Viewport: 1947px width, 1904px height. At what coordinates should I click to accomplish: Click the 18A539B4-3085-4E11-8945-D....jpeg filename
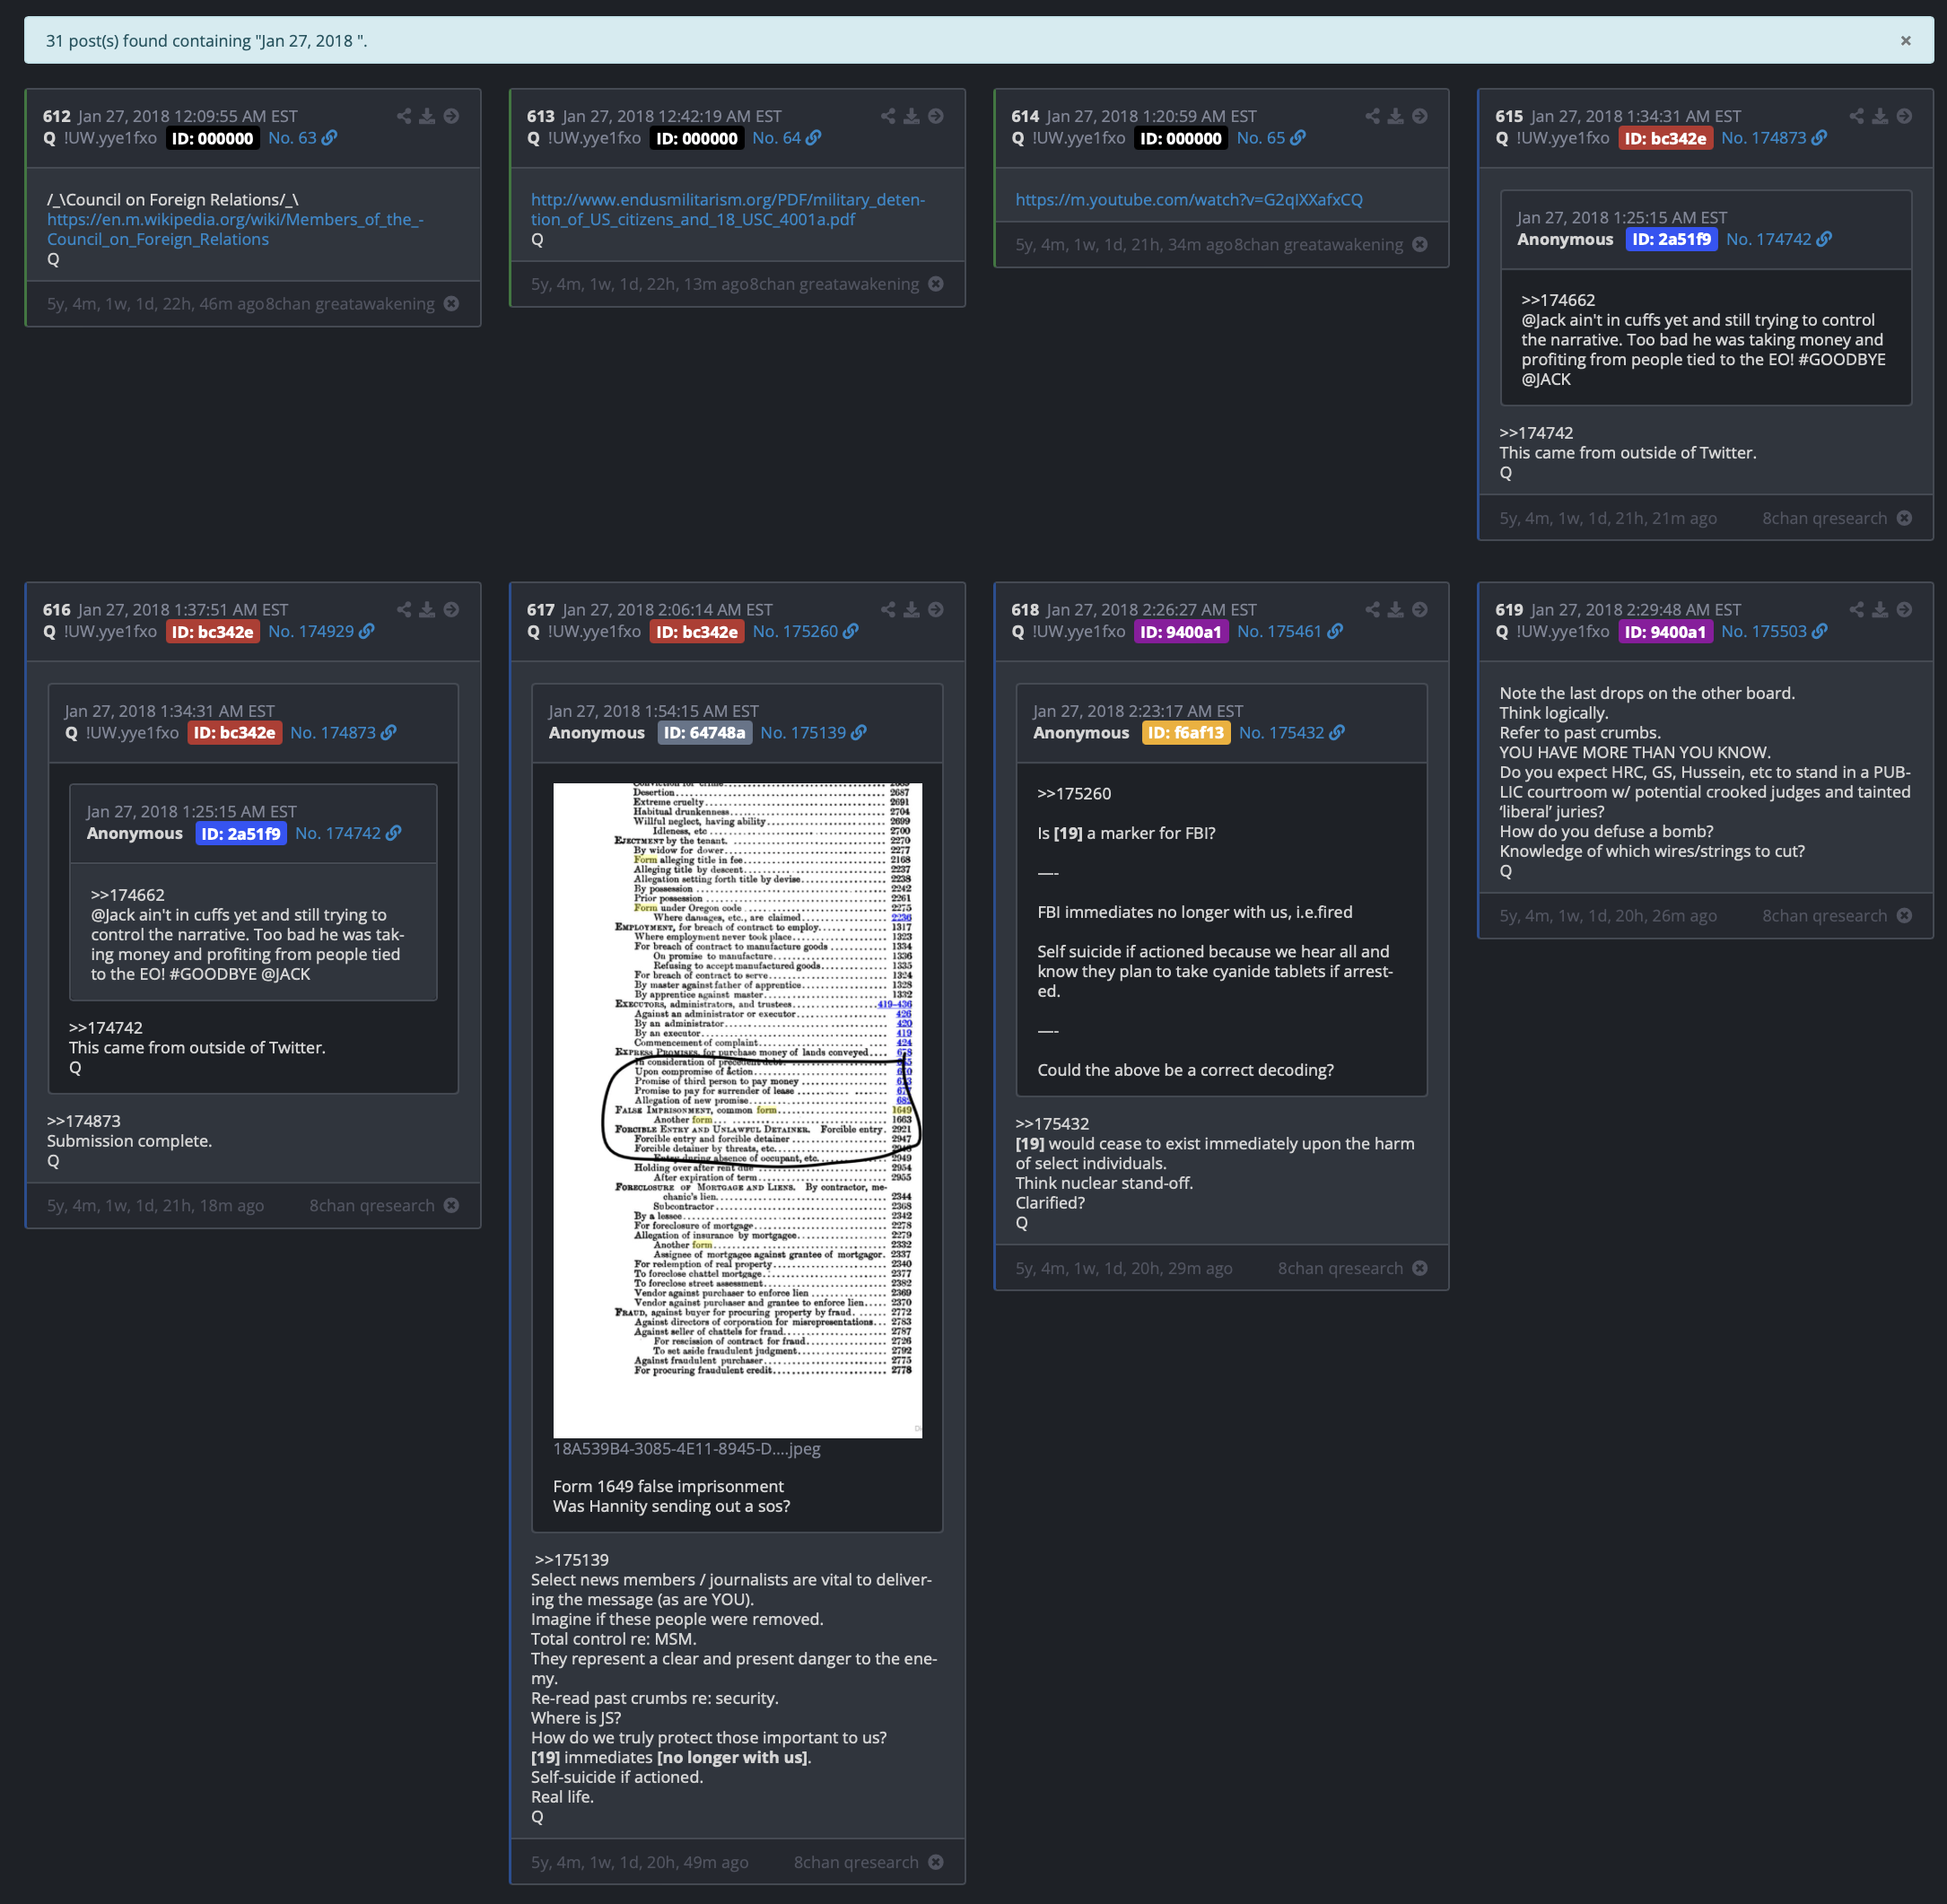tap(686, 1448)
